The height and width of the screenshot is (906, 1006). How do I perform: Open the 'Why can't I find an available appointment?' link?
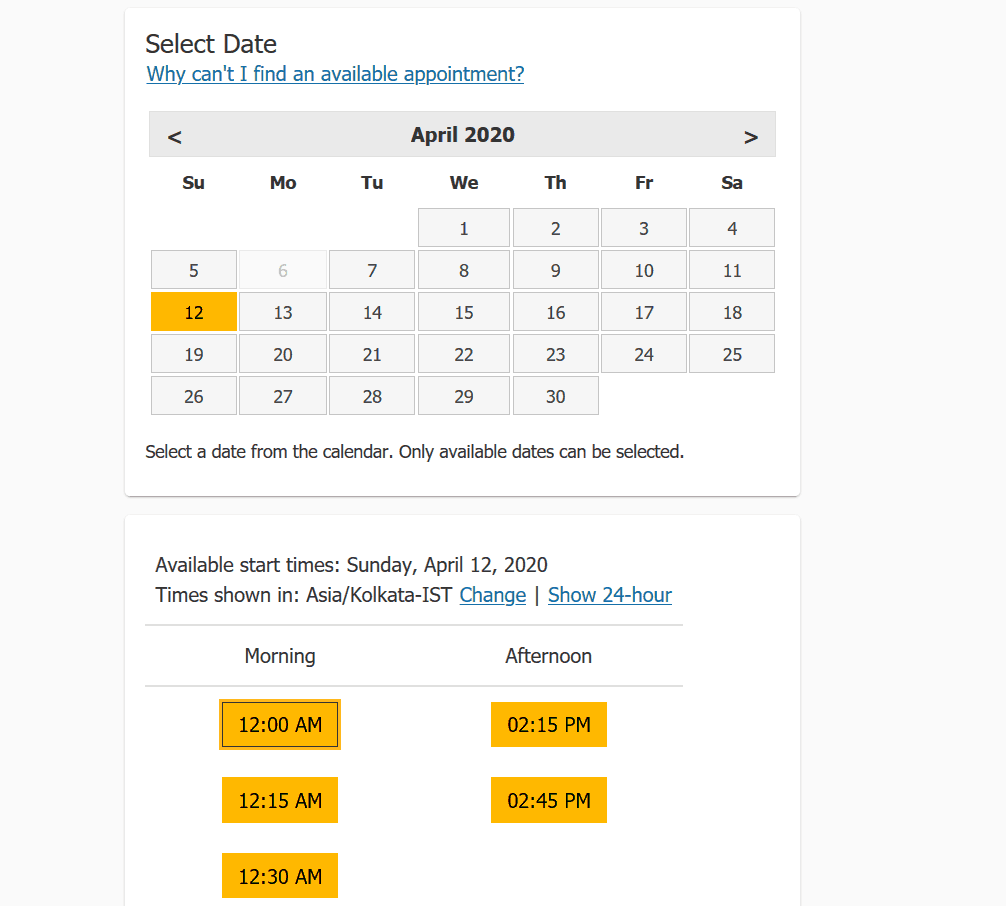[334, 74]
